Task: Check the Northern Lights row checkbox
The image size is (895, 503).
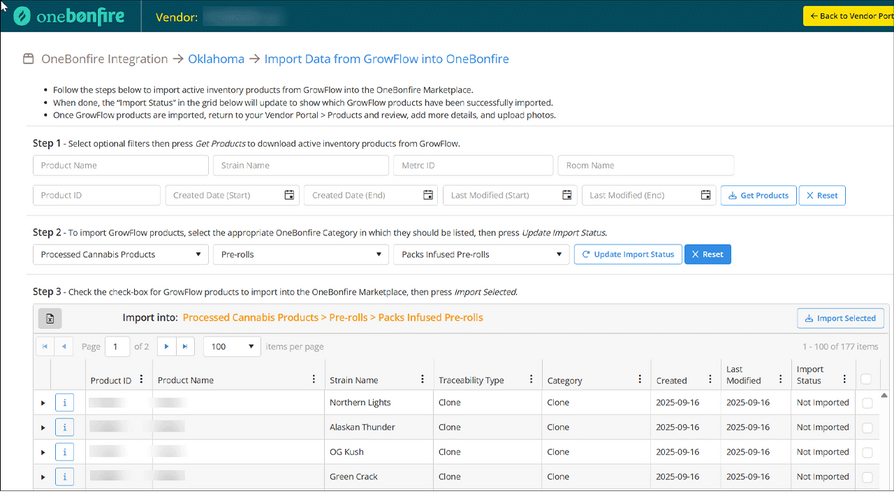Action: pos(867,402)
